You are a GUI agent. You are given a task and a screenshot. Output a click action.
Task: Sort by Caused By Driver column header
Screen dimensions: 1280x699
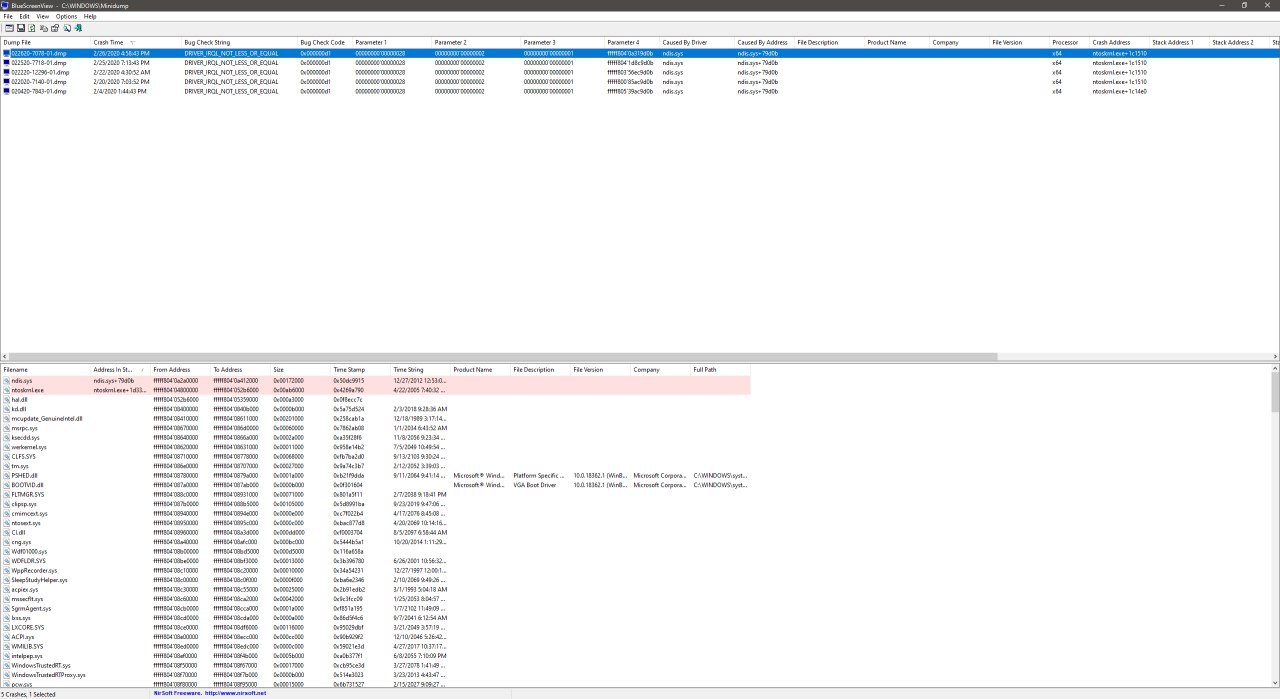coord(696,43)
